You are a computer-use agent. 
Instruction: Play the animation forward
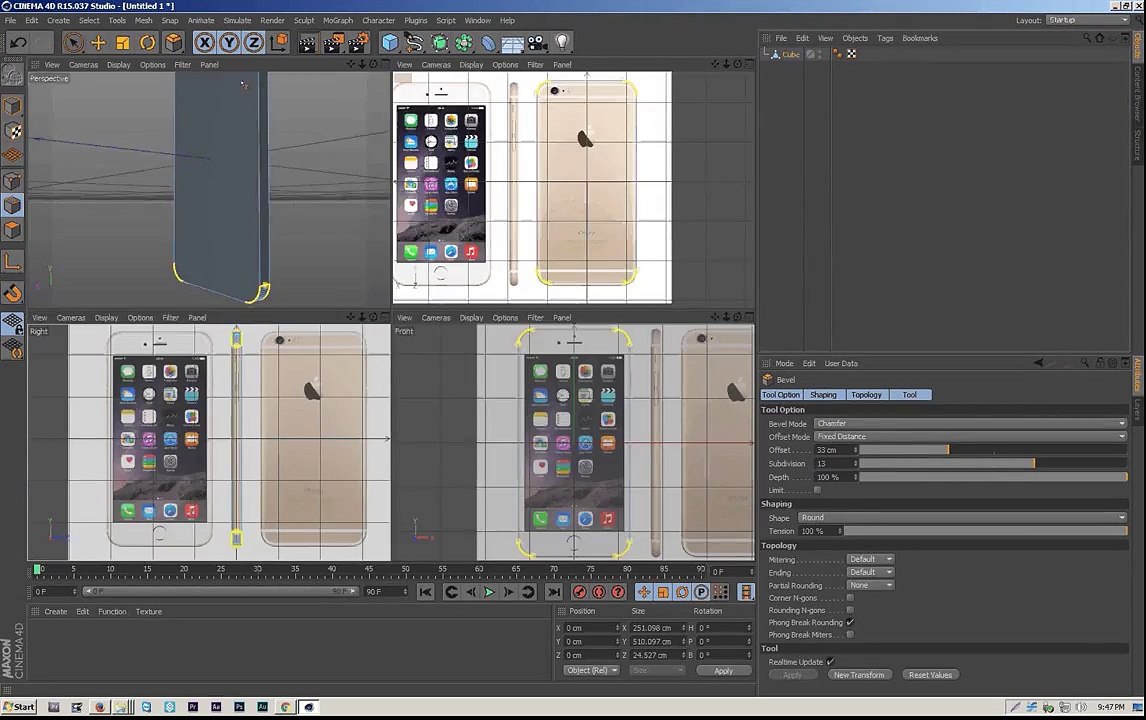click(490, 592)
